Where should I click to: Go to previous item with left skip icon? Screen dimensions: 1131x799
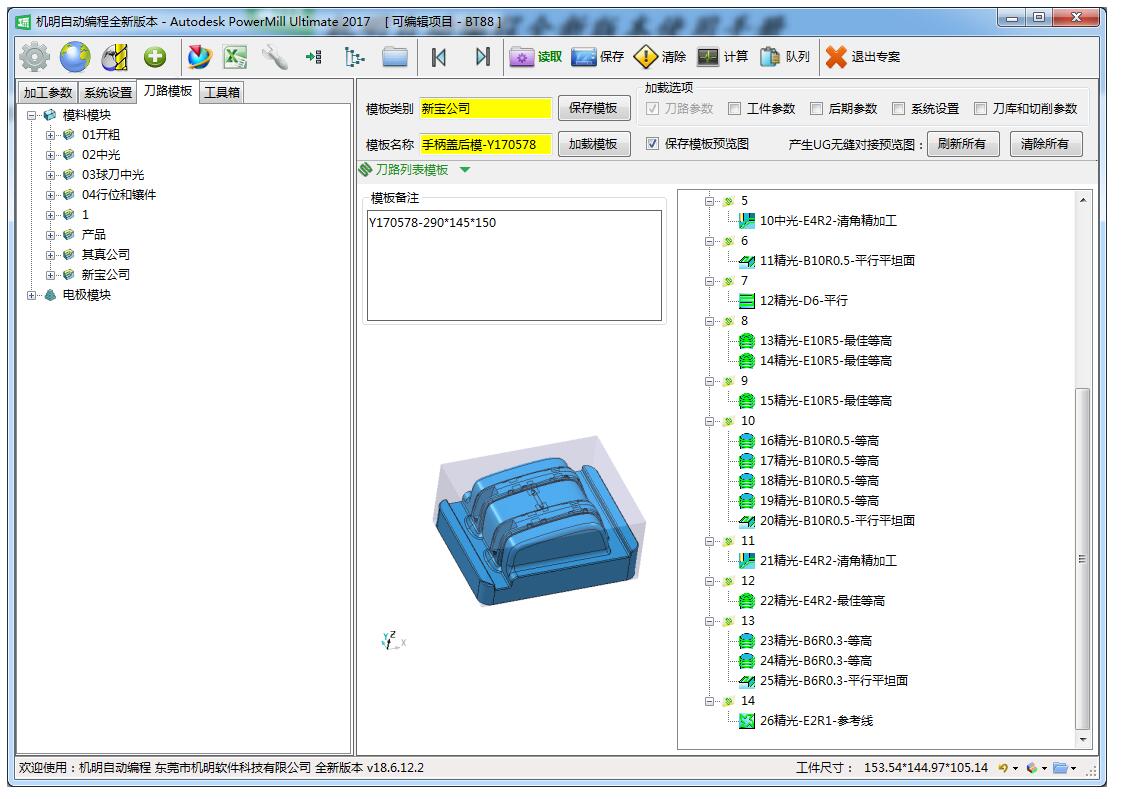click(439, 56)
